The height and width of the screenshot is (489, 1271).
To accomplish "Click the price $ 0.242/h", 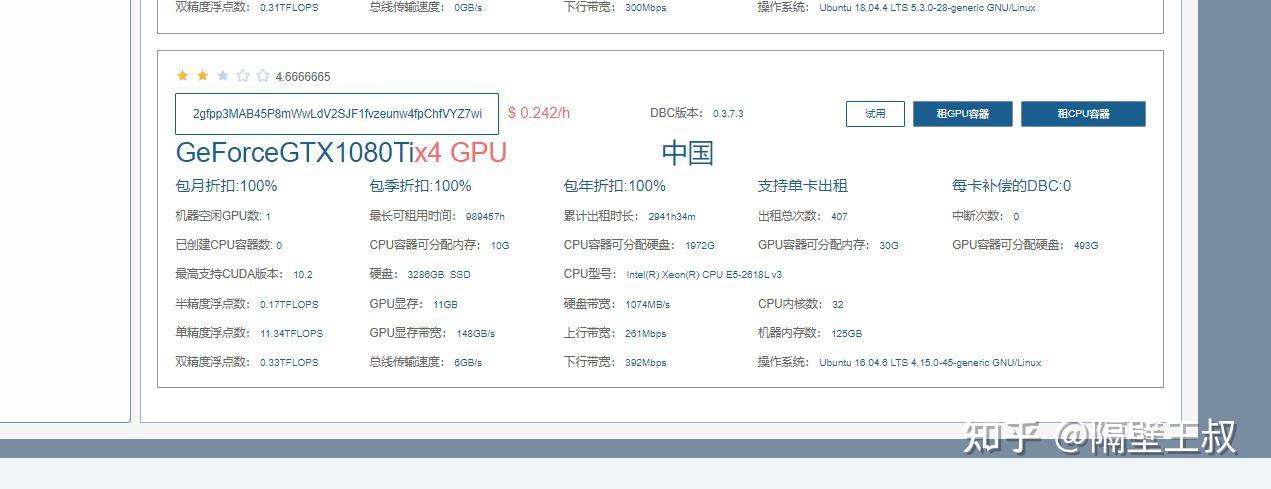I will 539,113.
